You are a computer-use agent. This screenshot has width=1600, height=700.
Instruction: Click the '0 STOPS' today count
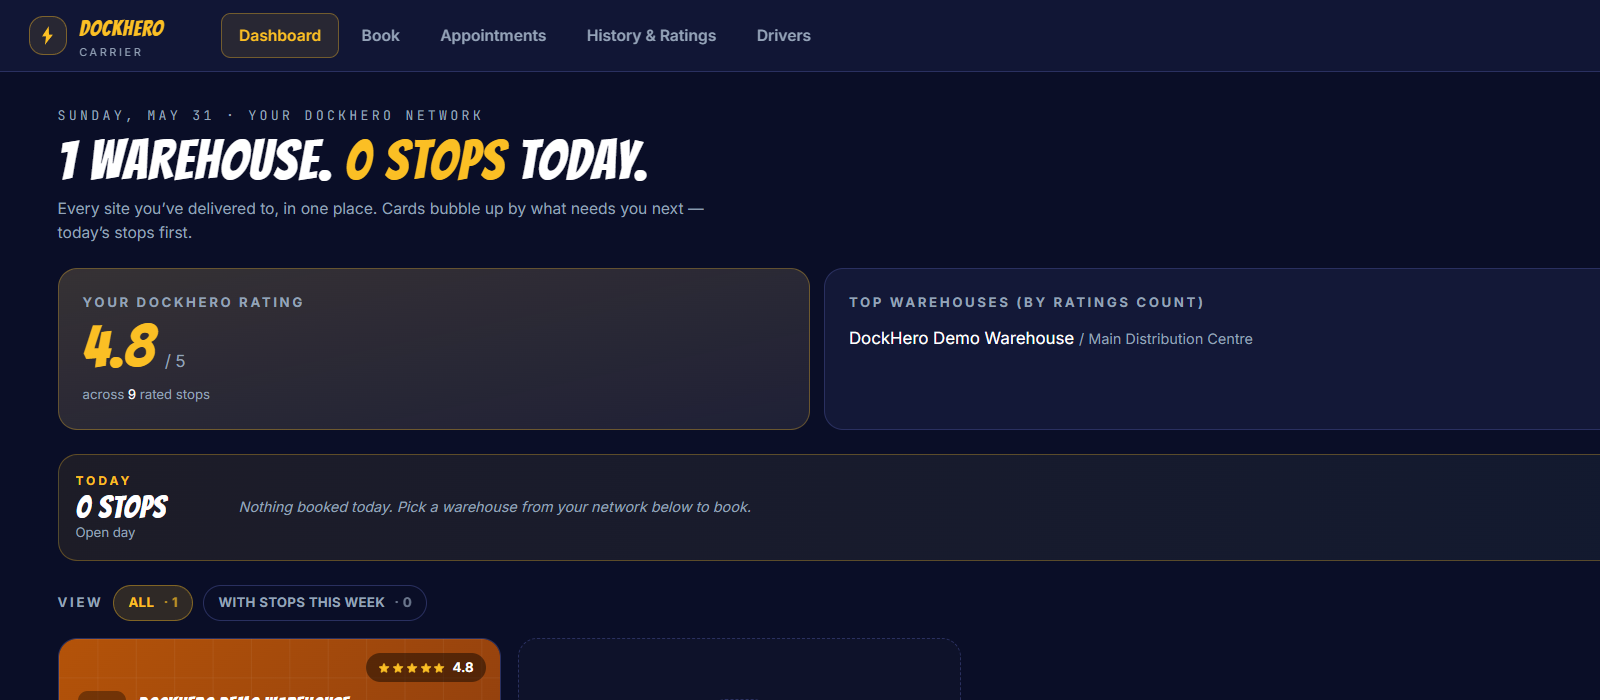tap(122, 508)
